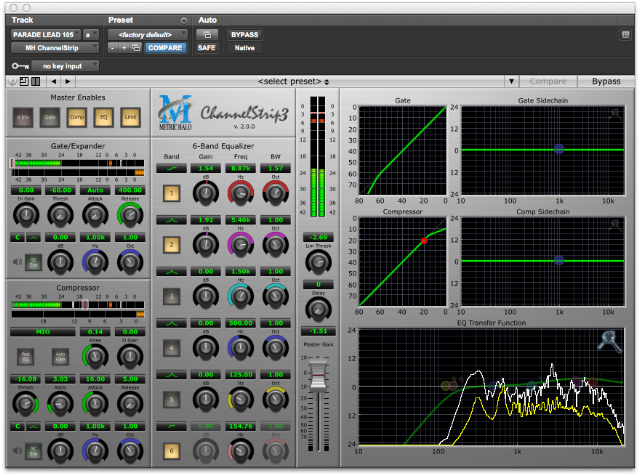Click the Compressor threshold value -16.08 field

25,379
